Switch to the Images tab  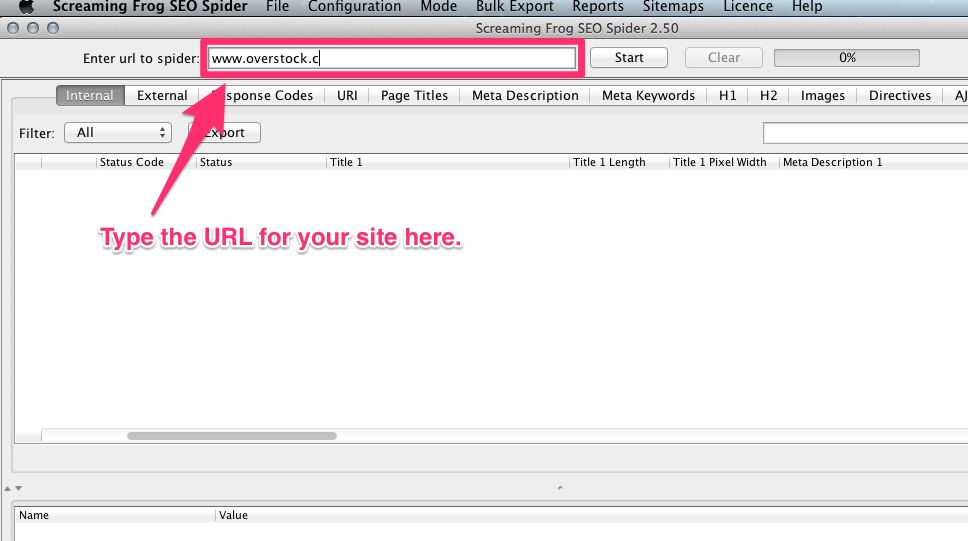pos(822,95)
